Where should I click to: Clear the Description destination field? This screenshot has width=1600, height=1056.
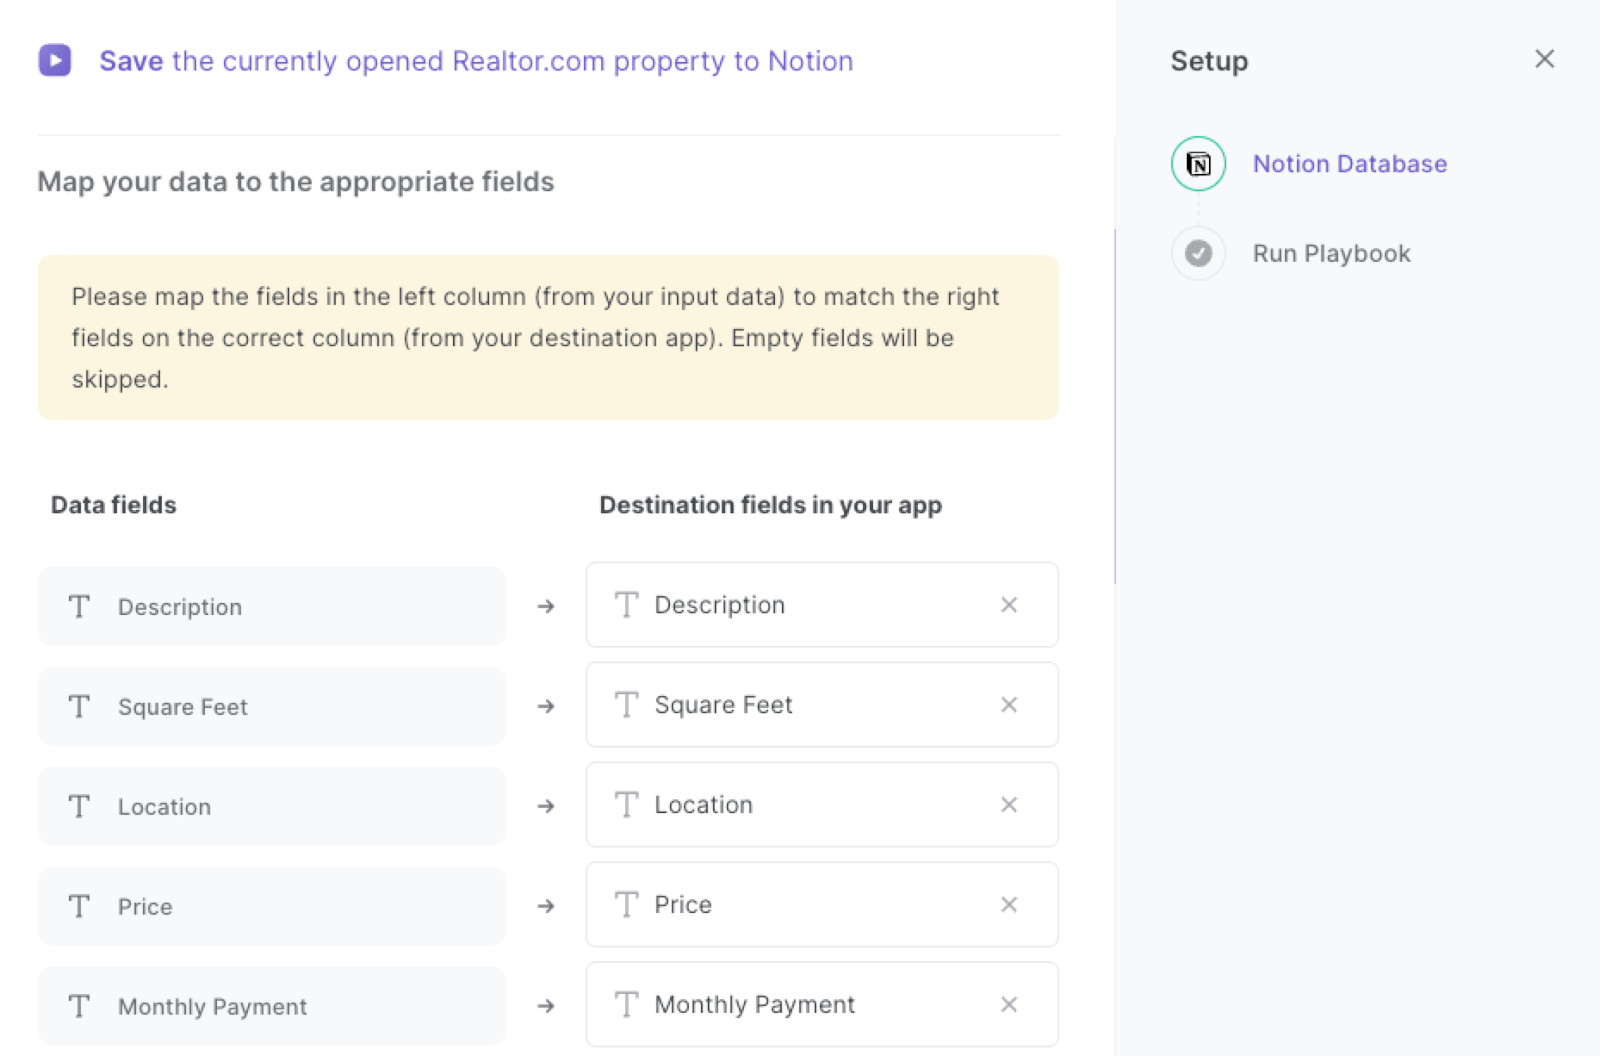click(x=1009, y=605)
